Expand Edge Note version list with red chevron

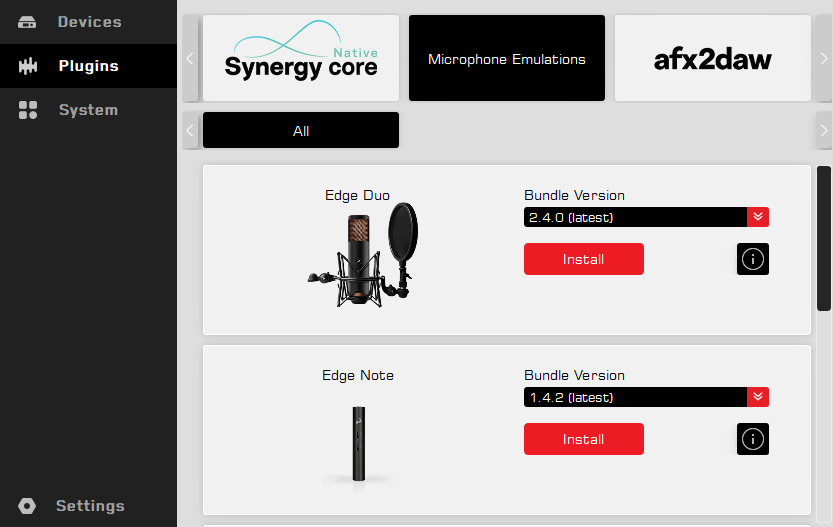tap(758, 397)
